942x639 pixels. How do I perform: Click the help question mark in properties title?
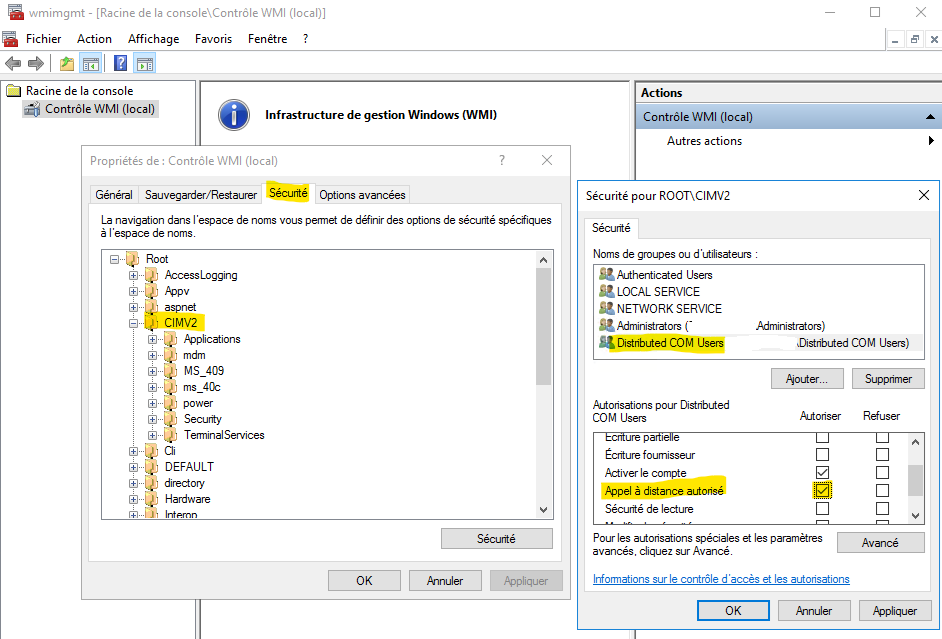coord(502,160)
